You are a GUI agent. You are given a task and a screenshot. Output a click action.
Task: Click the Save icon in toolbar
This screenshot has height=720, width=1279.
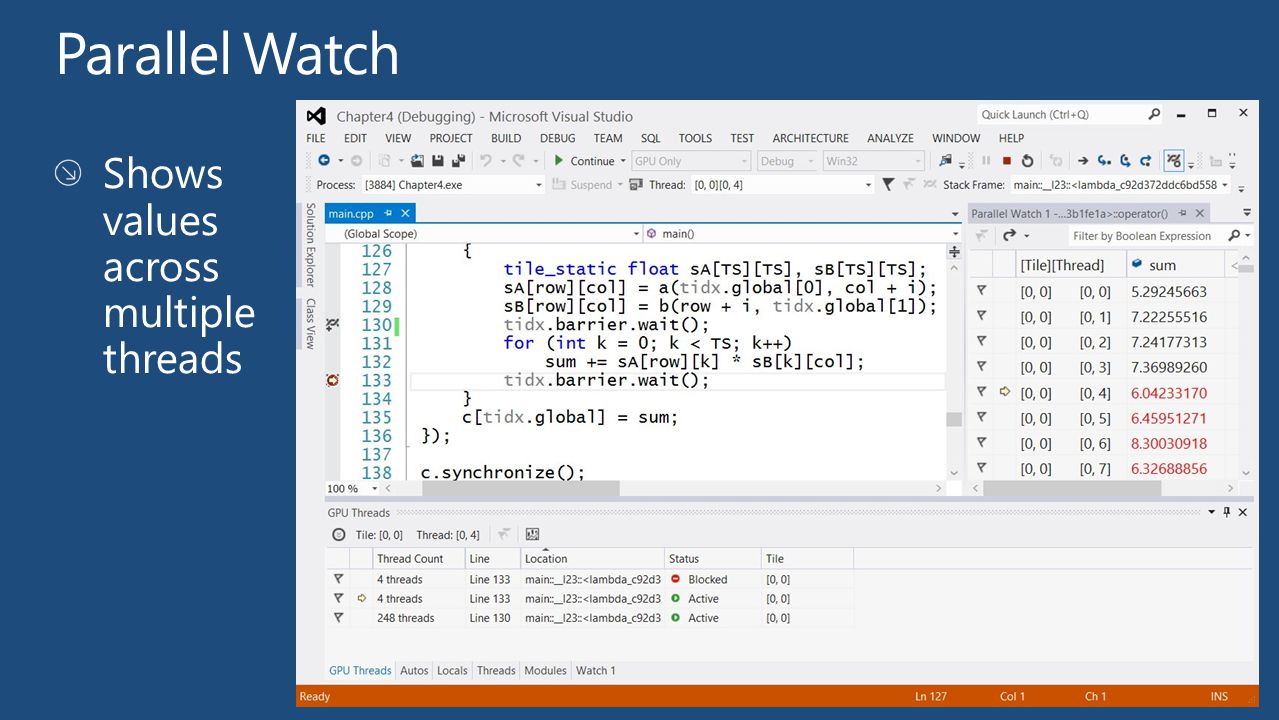click(438, 160)
